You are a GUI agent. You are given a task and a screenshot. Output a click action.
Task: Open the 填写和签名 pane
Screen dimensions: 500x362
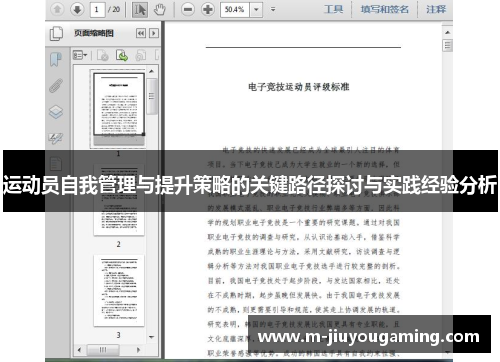(x=385, y=9)
